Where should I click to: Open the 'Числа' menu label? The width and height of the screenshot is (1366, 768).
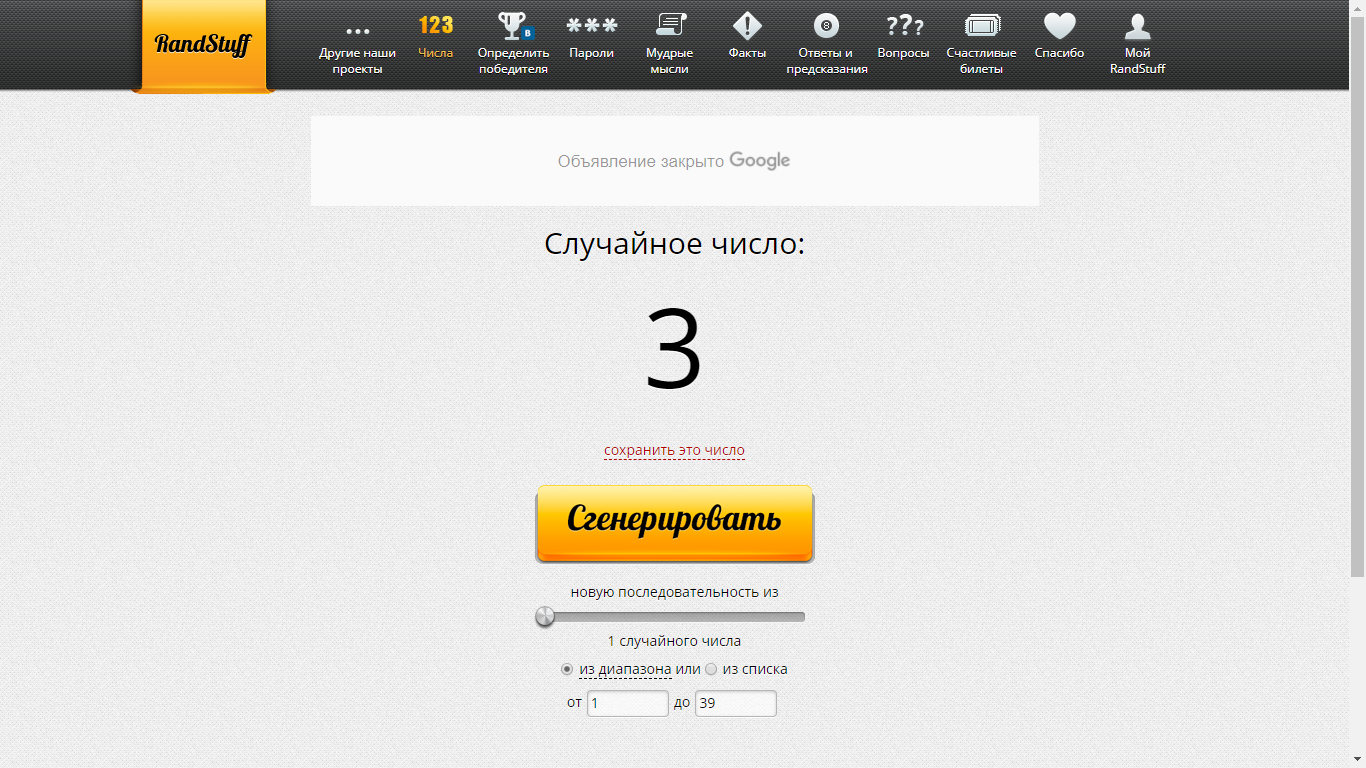pyautogui.click(x=436, y=53)
